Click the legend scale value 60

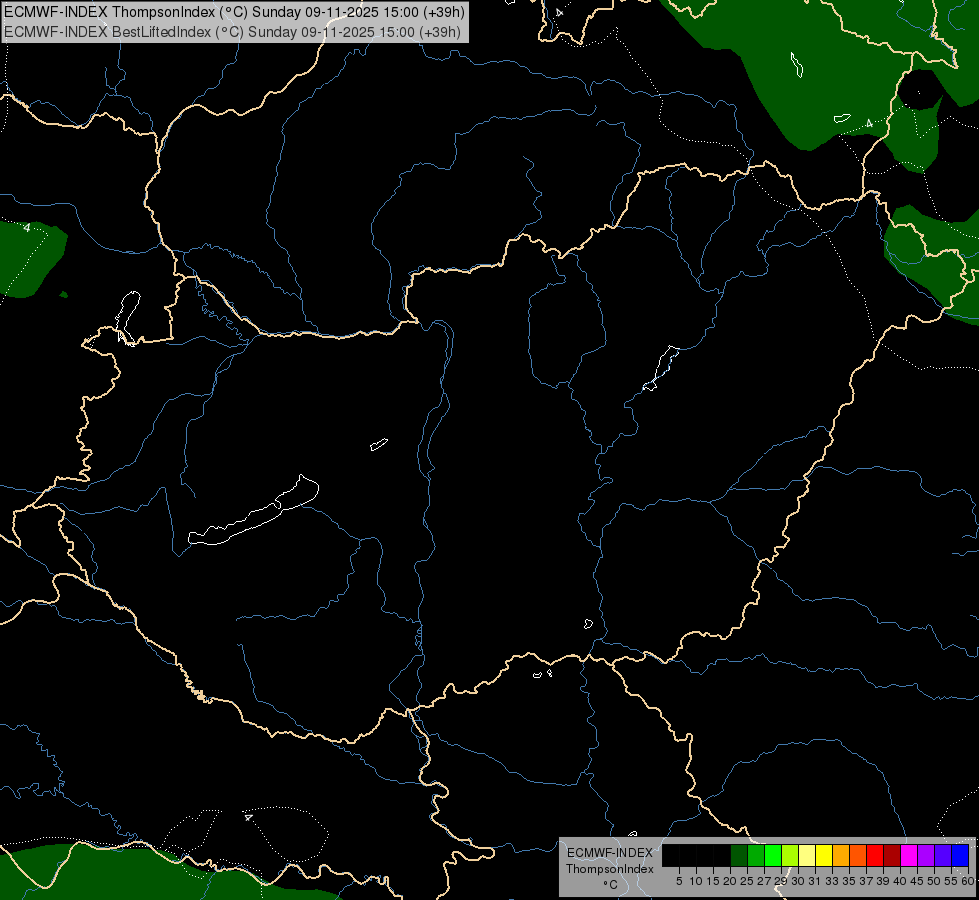(x=968, y=881)
